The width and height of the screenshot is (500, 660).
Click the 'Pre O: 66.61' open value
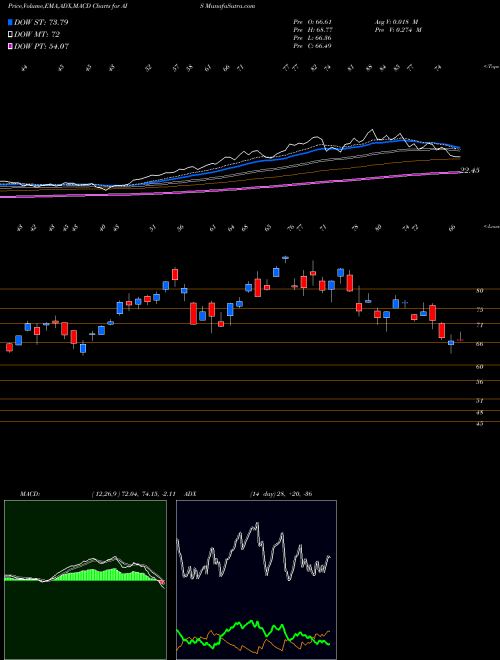tap(312, 22)
